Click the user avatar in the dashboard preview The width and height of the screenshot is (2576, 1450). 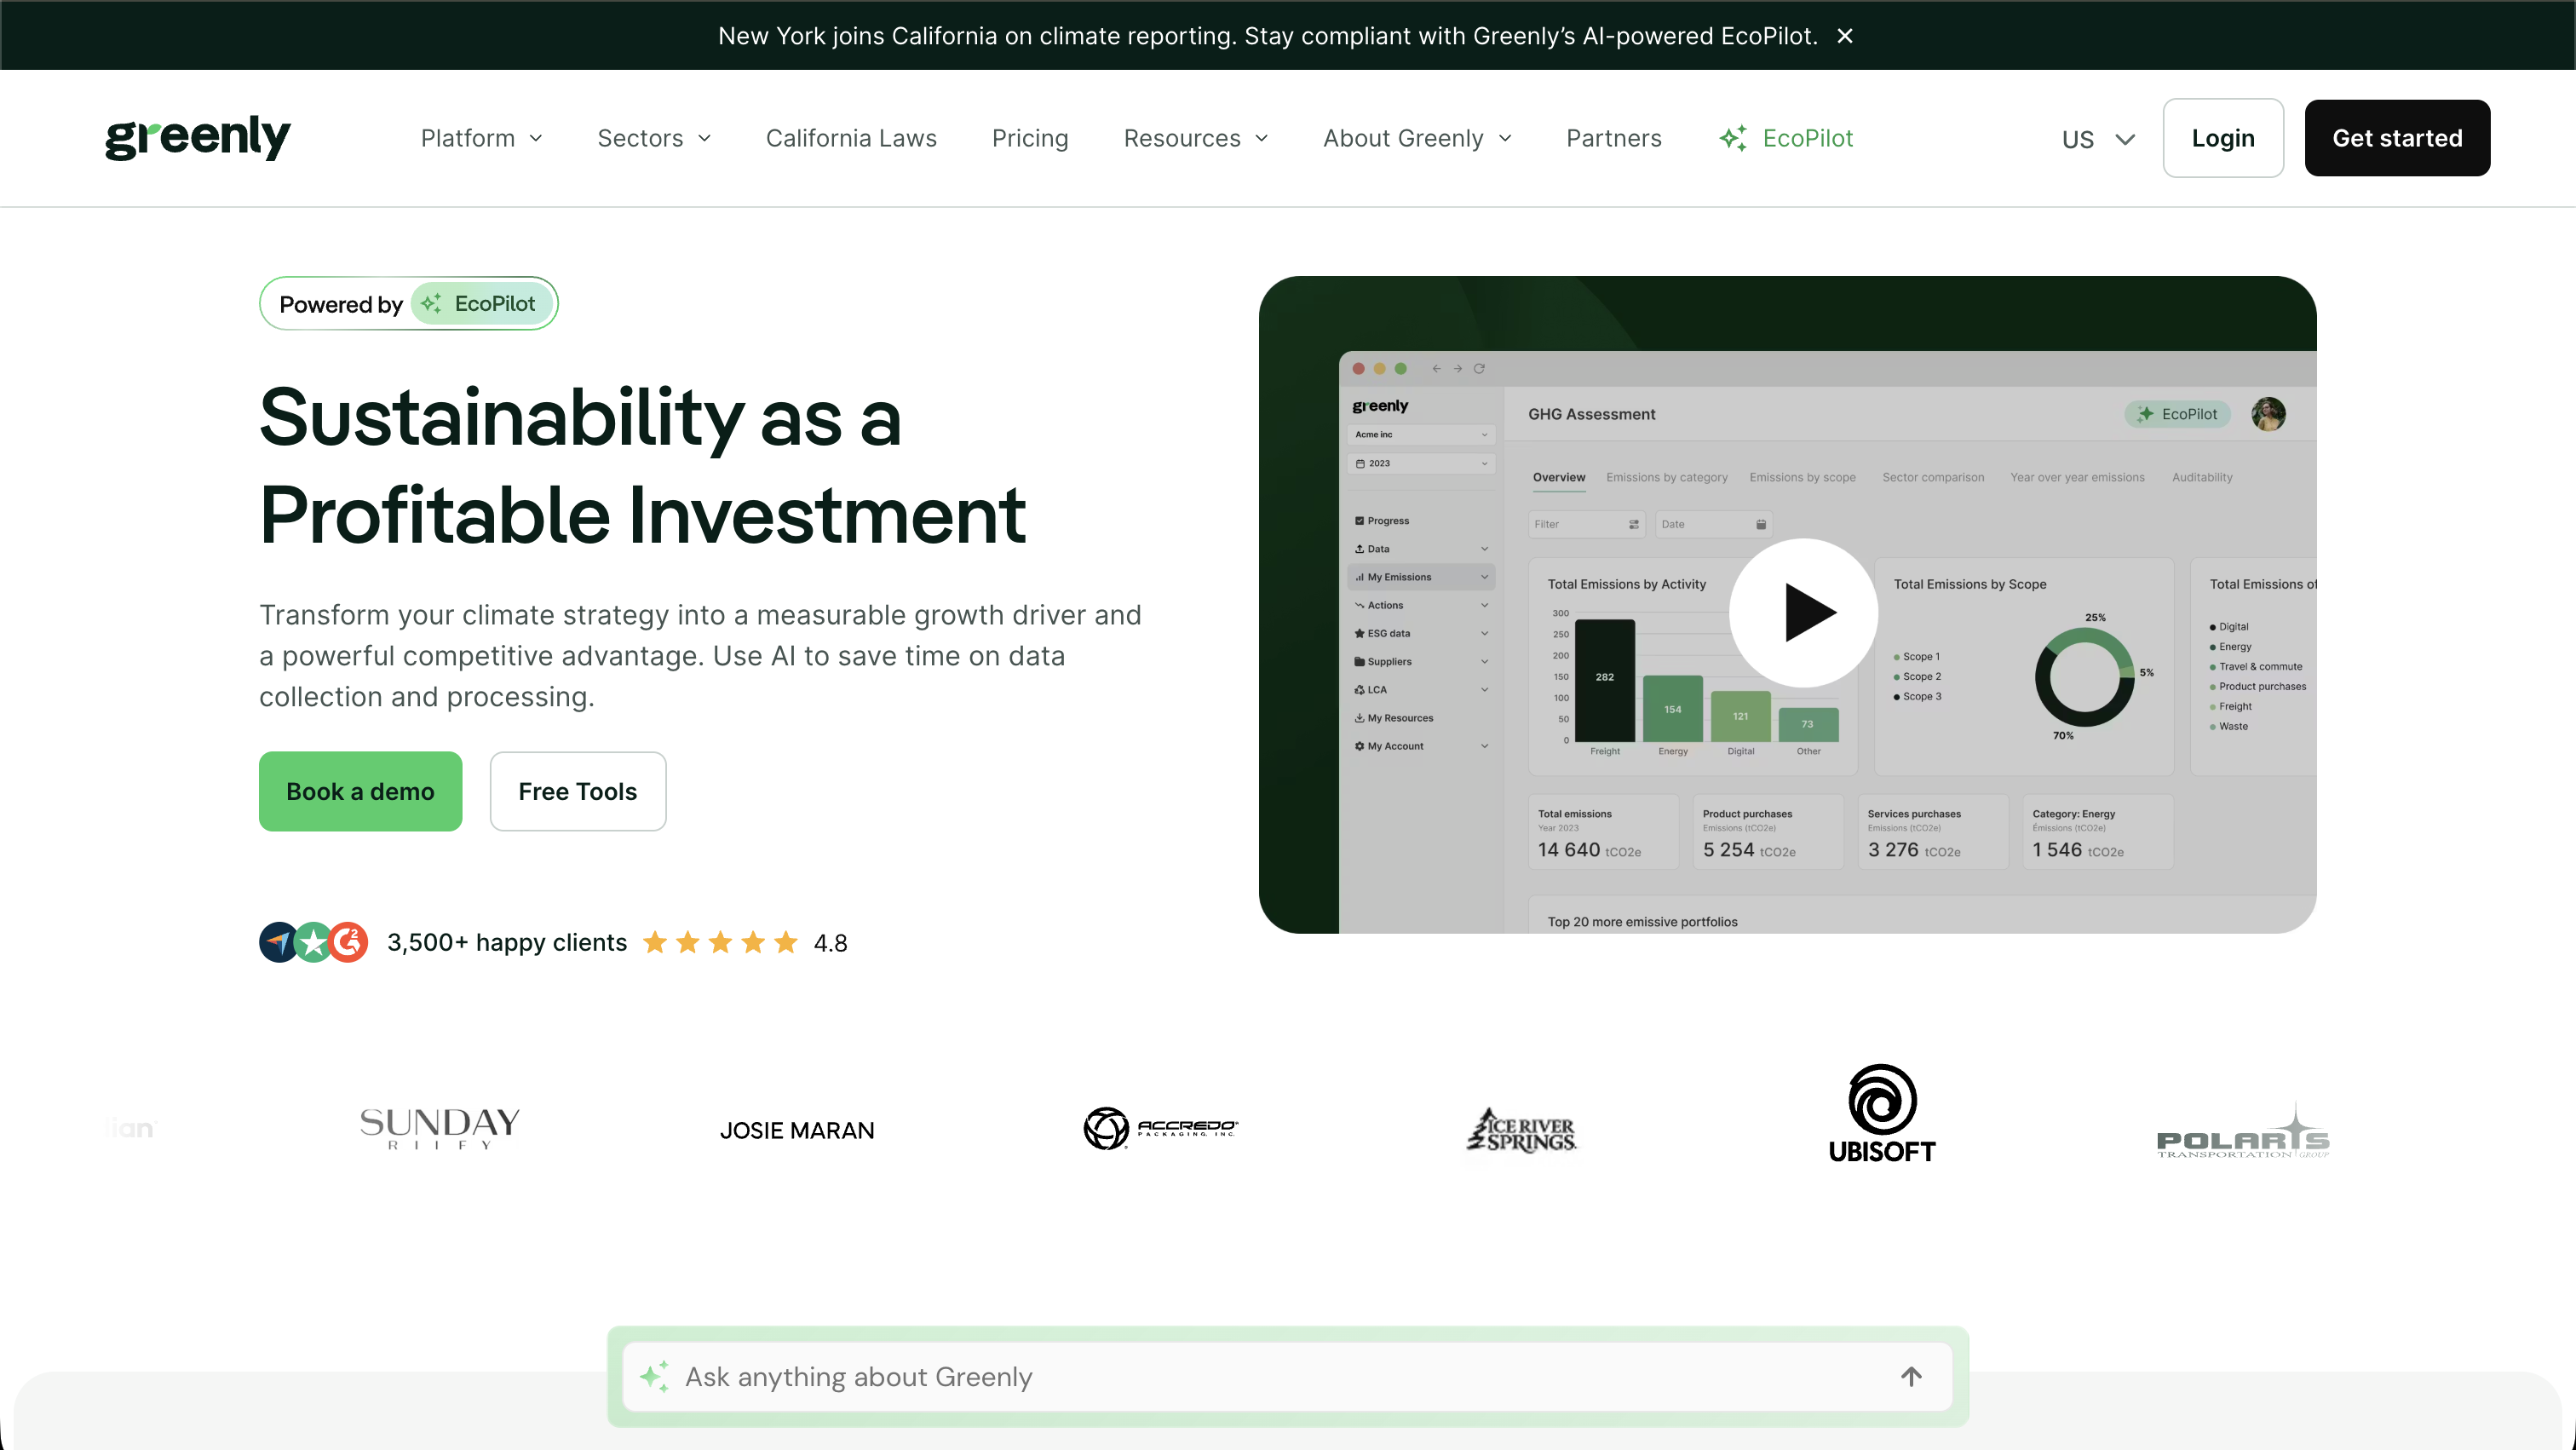click(x=2268, y=414)
